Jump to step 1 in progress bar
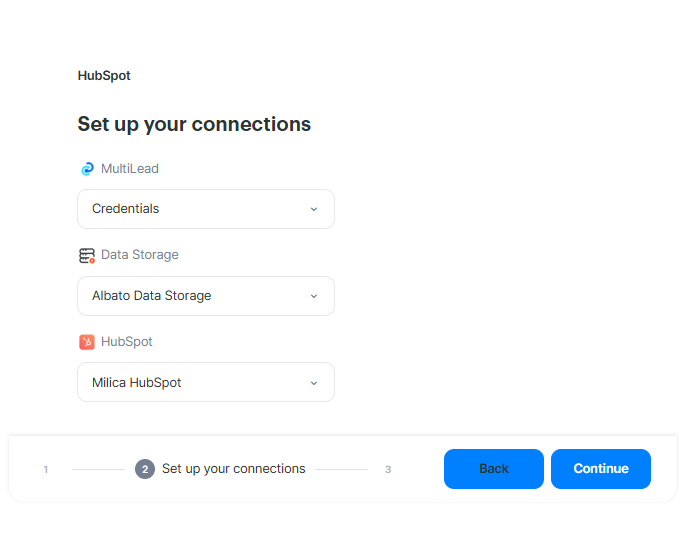 [46, 469]
